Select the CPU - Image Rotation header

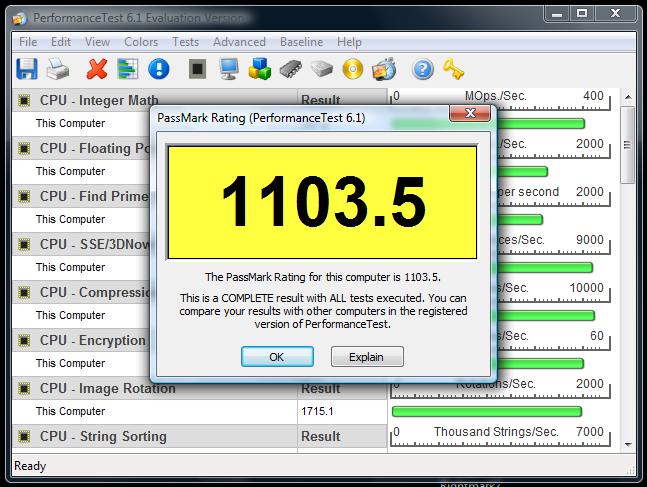(107, 388)
